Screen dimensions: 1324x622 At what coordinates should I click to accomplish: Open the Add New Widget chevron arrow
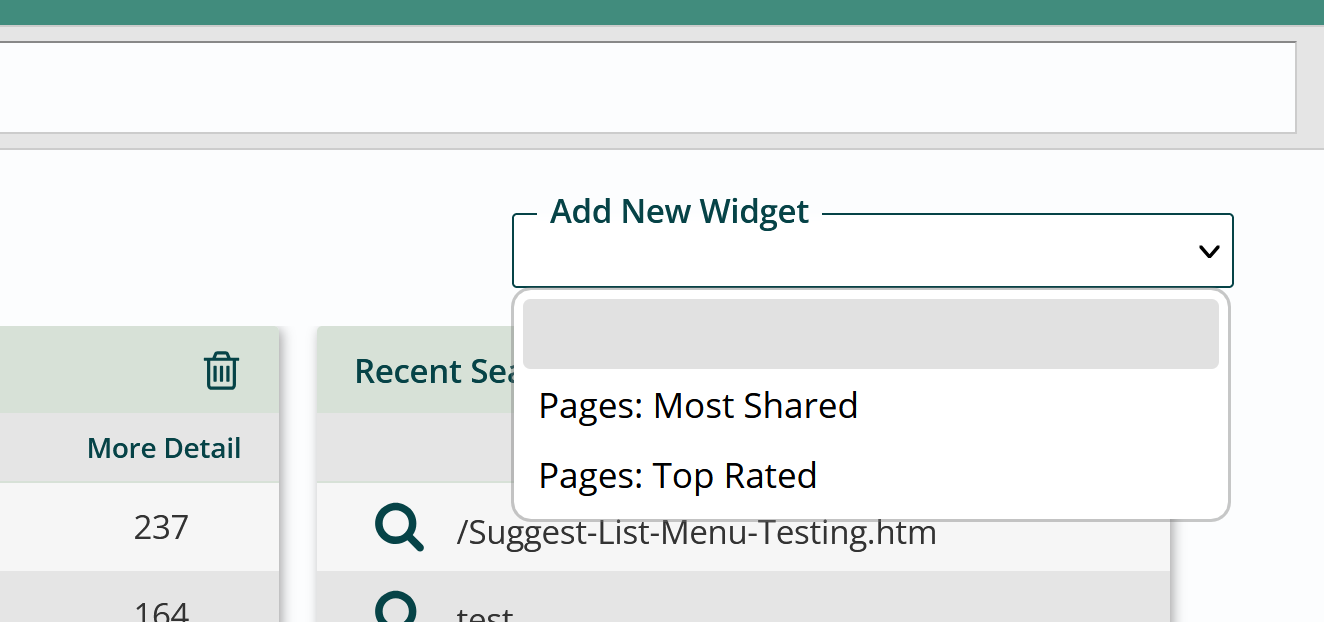pyautogui.click(x=1208, y=251)
